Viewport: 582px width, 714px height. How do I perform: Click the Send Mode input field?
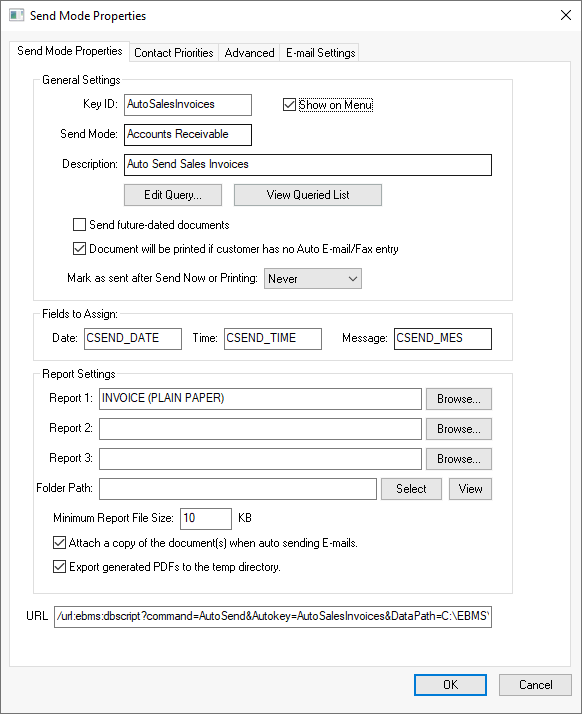(x=188, y=135)
